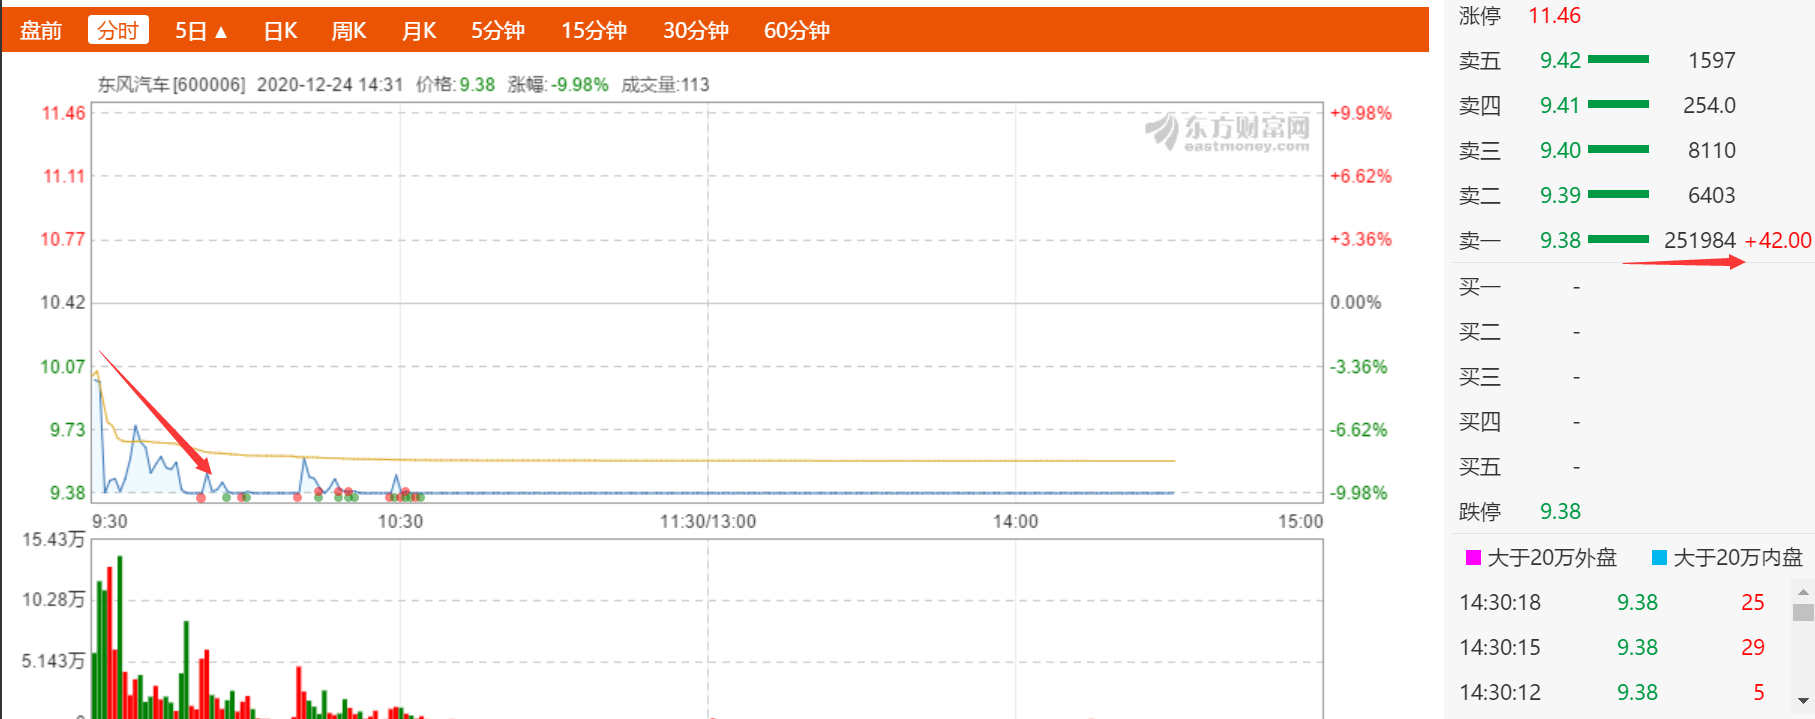1815x719 pixels.
Task: Open the 30分钟 chart tab
Action: [696, 31]
